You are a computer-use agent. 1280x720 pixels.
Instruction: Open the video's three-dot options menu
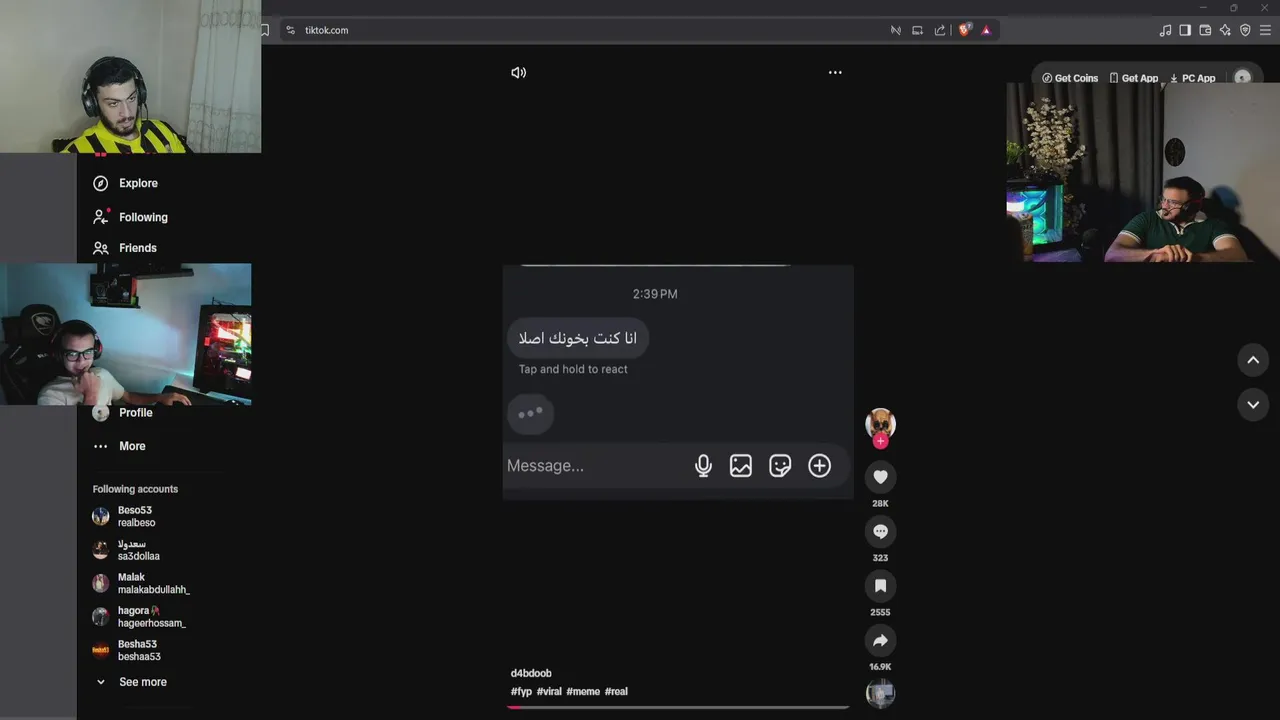[x=835, y=72]
